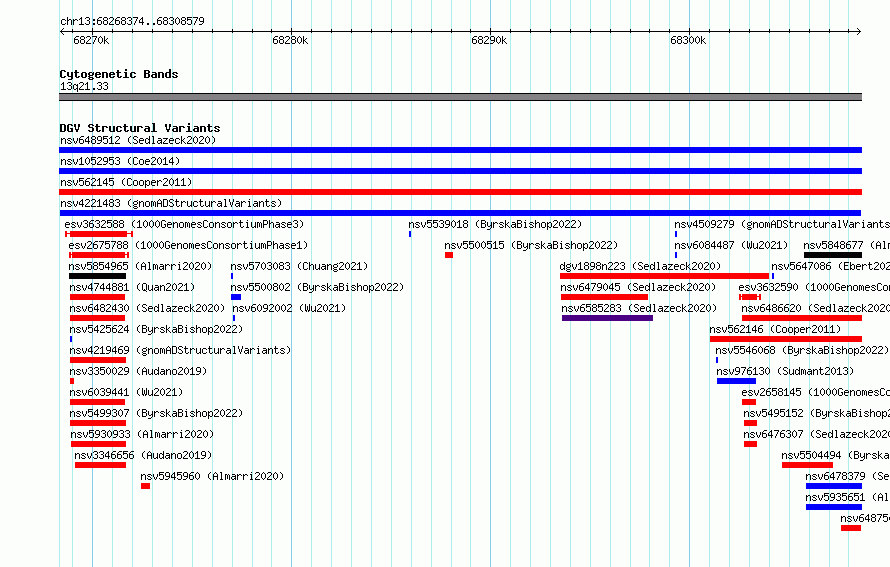890x567 pixels.
Task: Open nsv6479045 (Sedlazeck2020) label
Action: 638,287
